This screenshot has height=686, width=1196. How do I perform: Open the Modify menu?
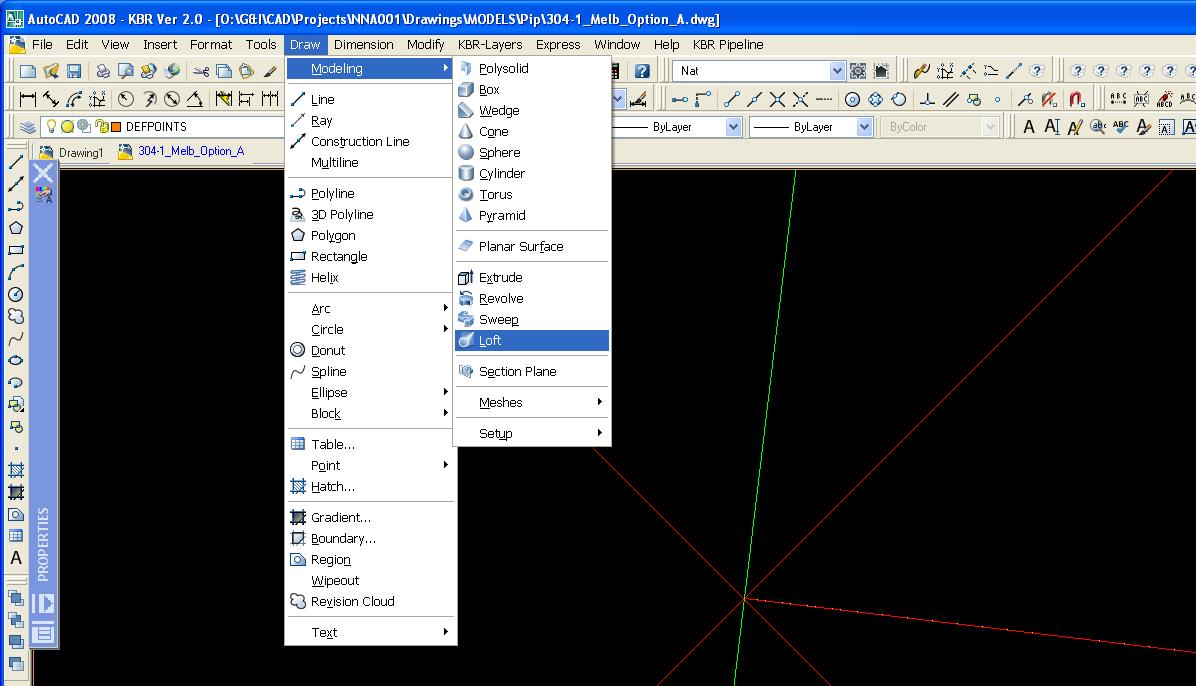426,44
